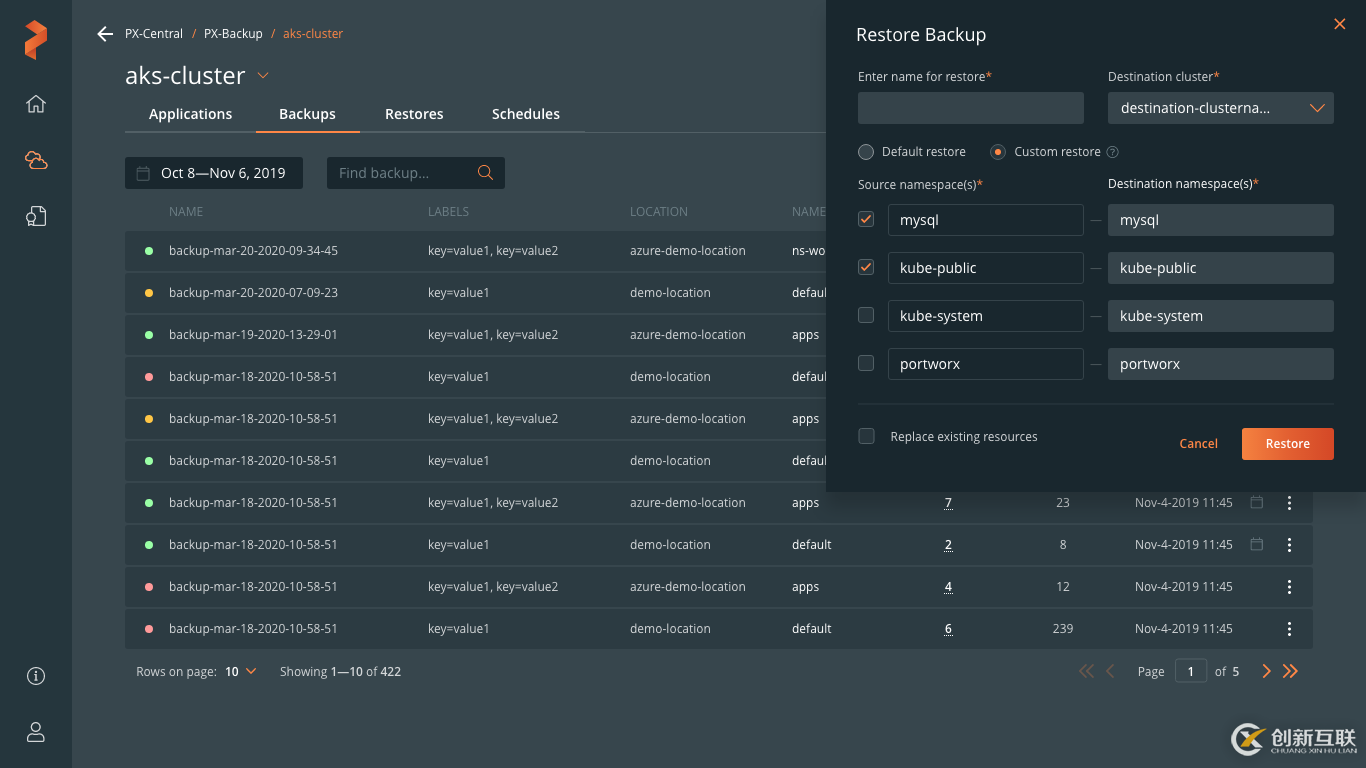
Task: Check the portworx source namespace checkbox
Action: 866,363
